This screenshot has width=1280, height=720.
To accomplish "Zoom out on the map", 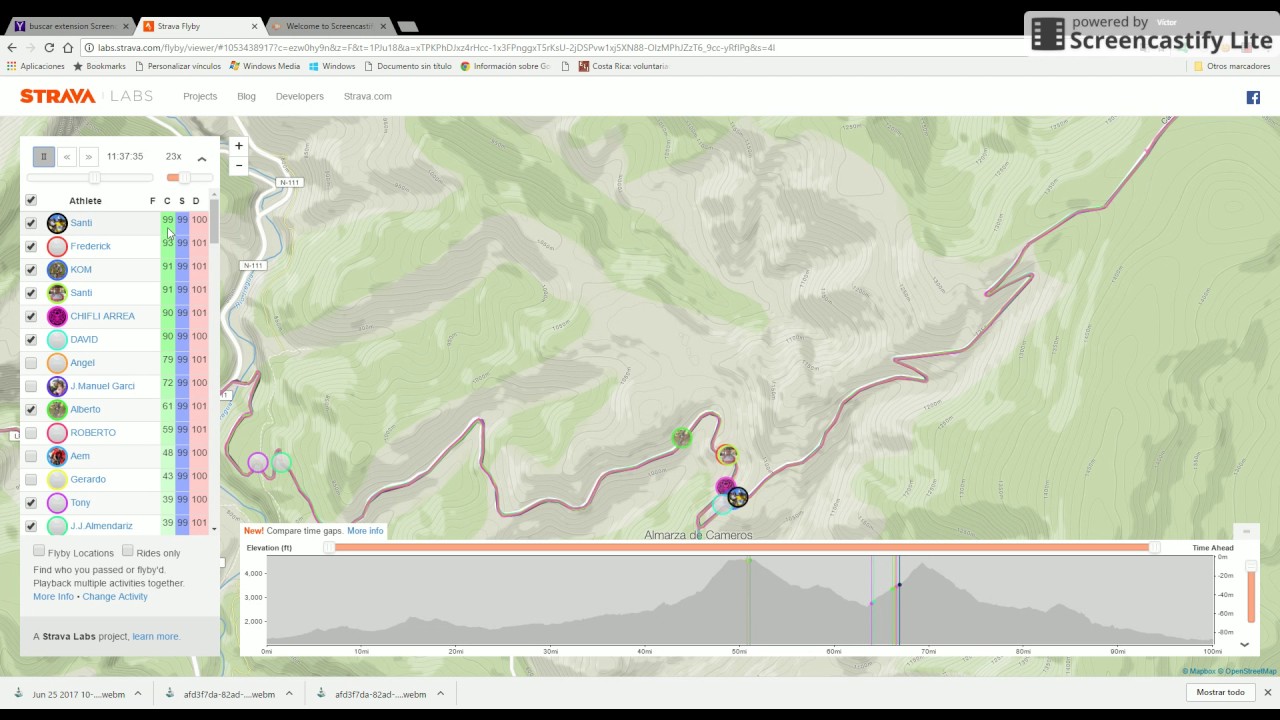I will coord(238,165).
